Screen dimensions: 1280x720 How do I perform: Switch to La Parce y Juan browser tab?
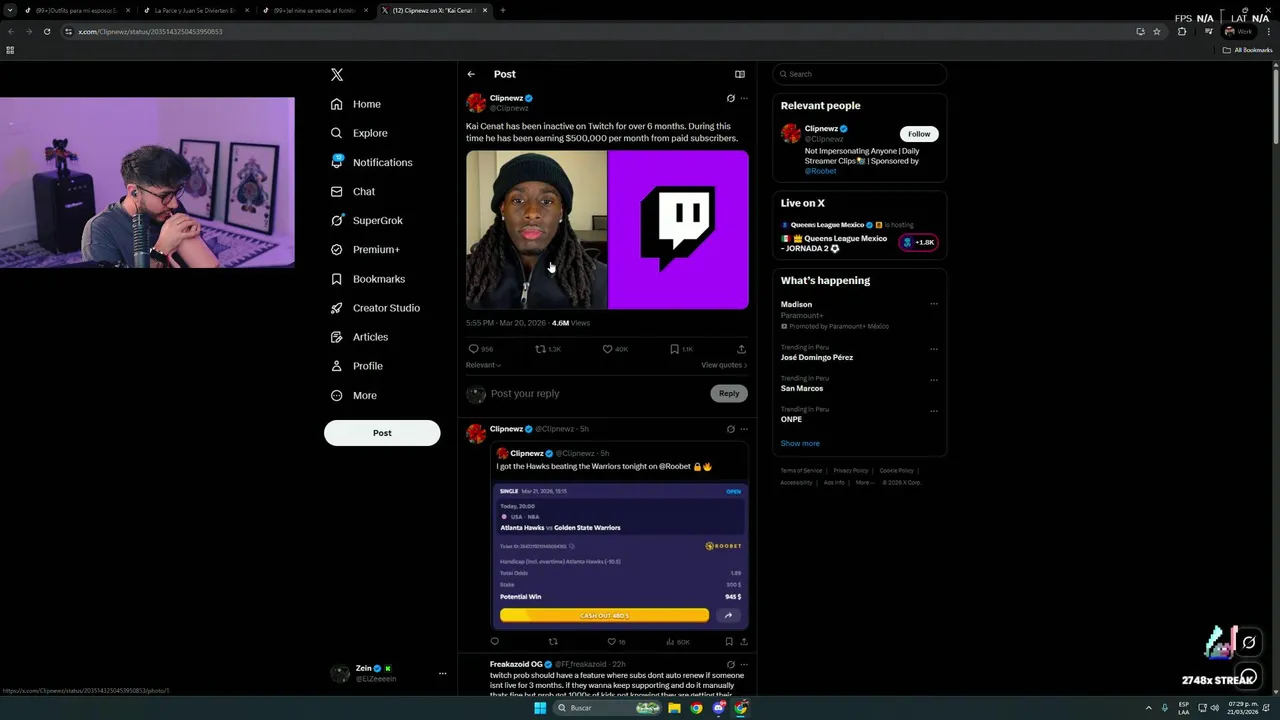pos(195,10)
